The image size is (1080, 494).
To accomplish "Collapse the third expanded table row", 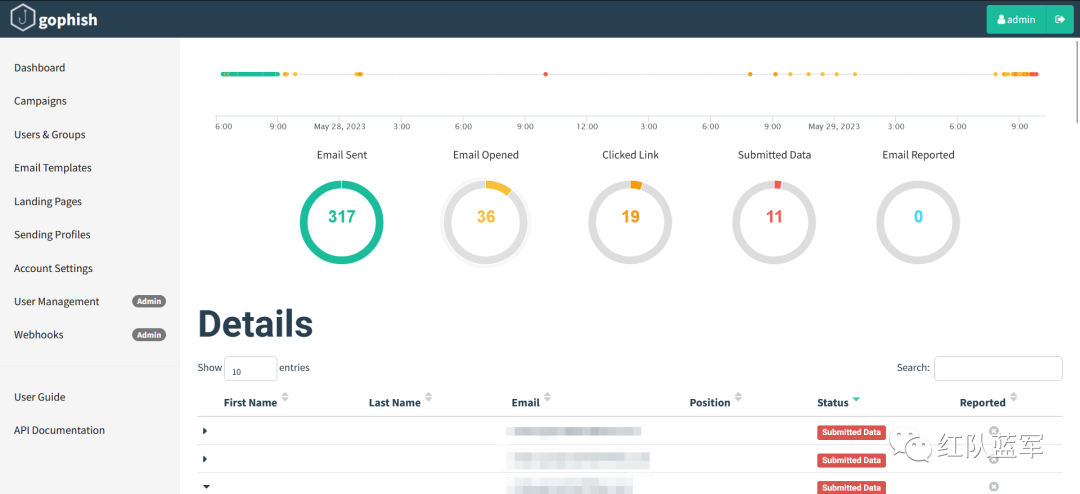I will pyautogui.click(x=205, y=486).
